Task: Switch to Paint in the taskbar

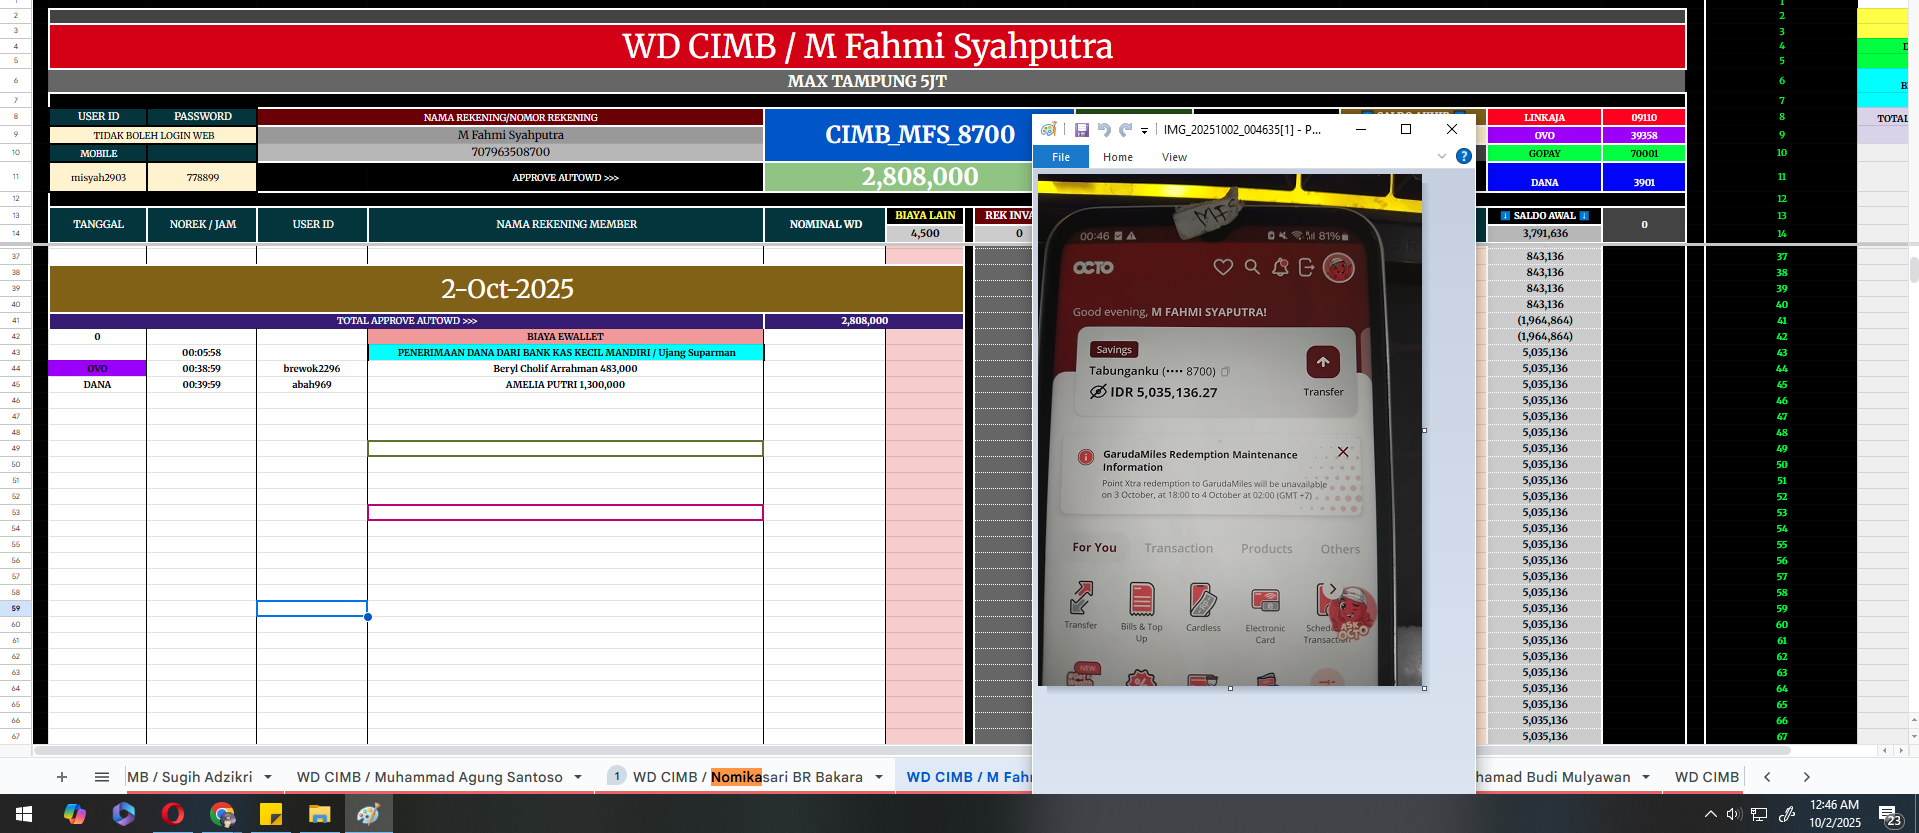Action: coord(369,814)
